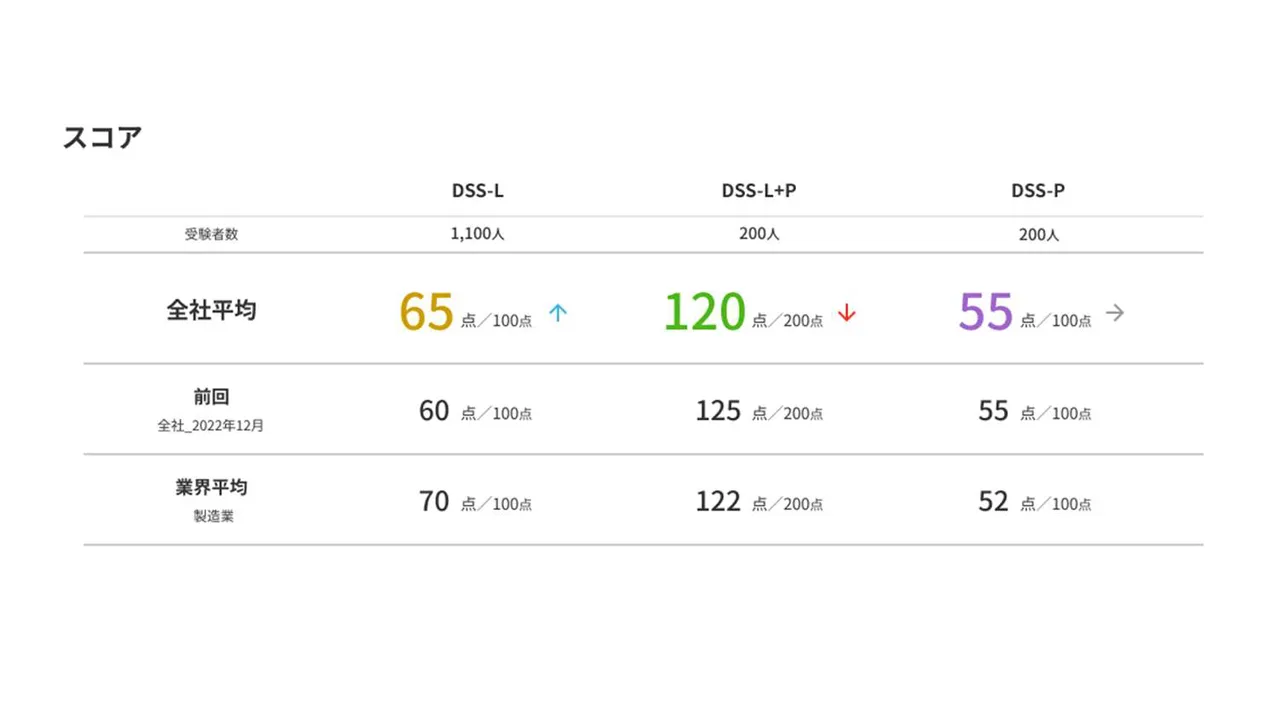Click the 全社平均 row label
Image resolution: width=1280 pixels, height=720 pixels.
point(211,310)
